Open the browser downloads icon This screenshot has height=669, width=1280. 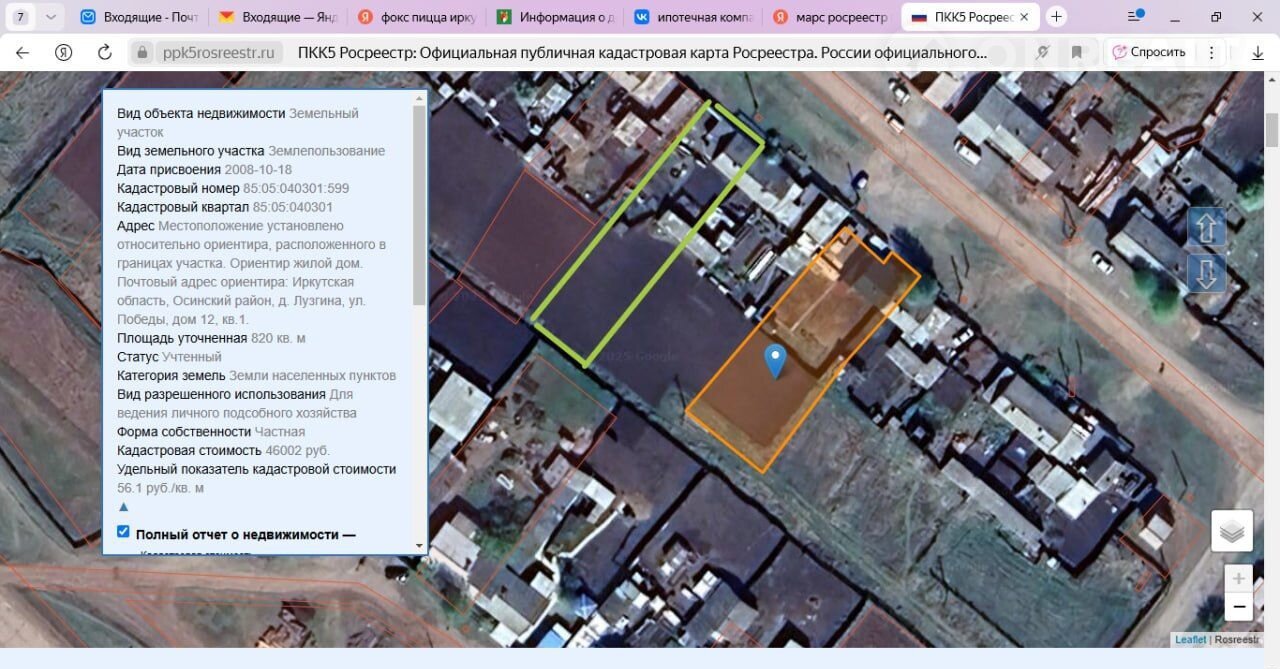[1258, 53]
